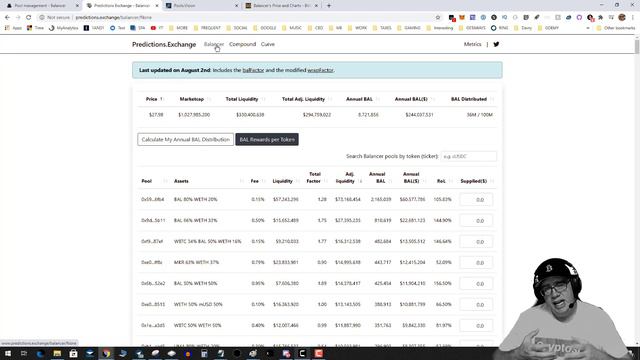The height and width of the screenshot is (360, 640).
Task: Sort pools table by Assets column
Action: (209, 181)
